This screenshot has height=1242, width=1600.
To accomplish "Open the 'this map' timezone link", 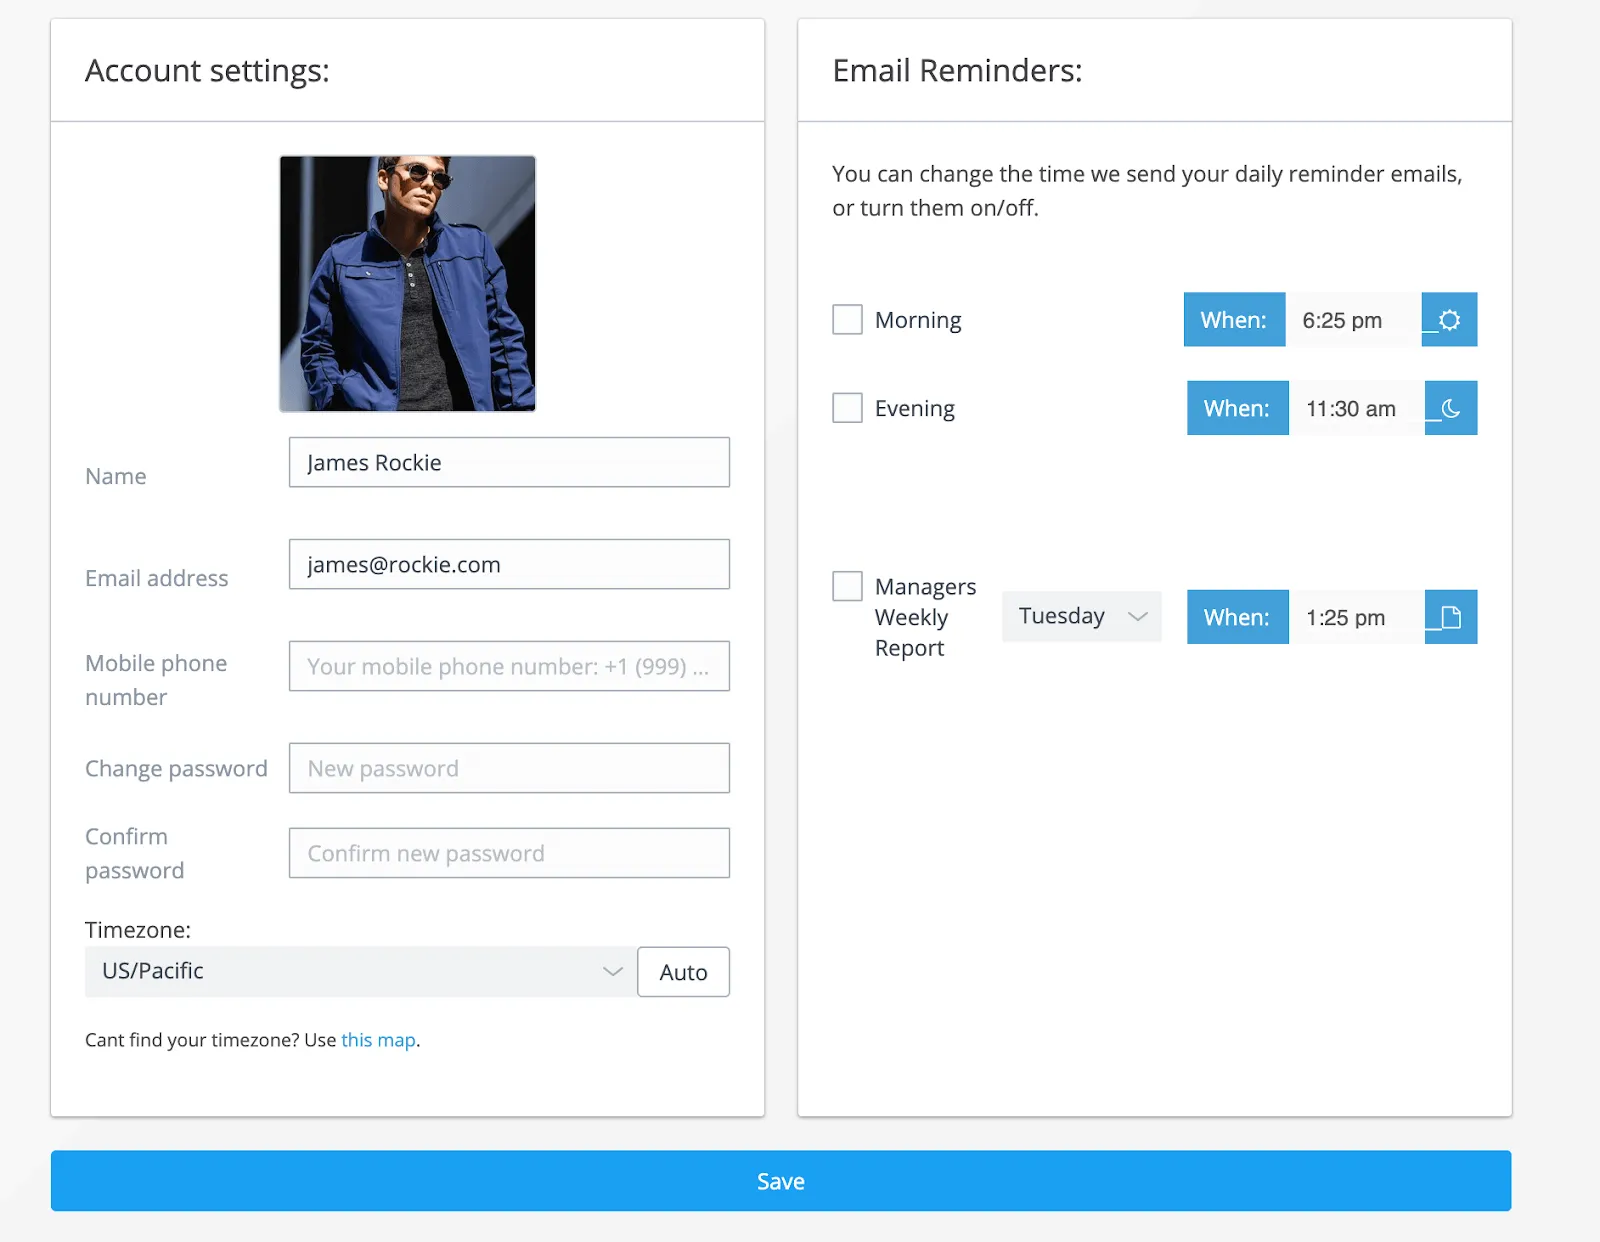I will point(378,1039).
